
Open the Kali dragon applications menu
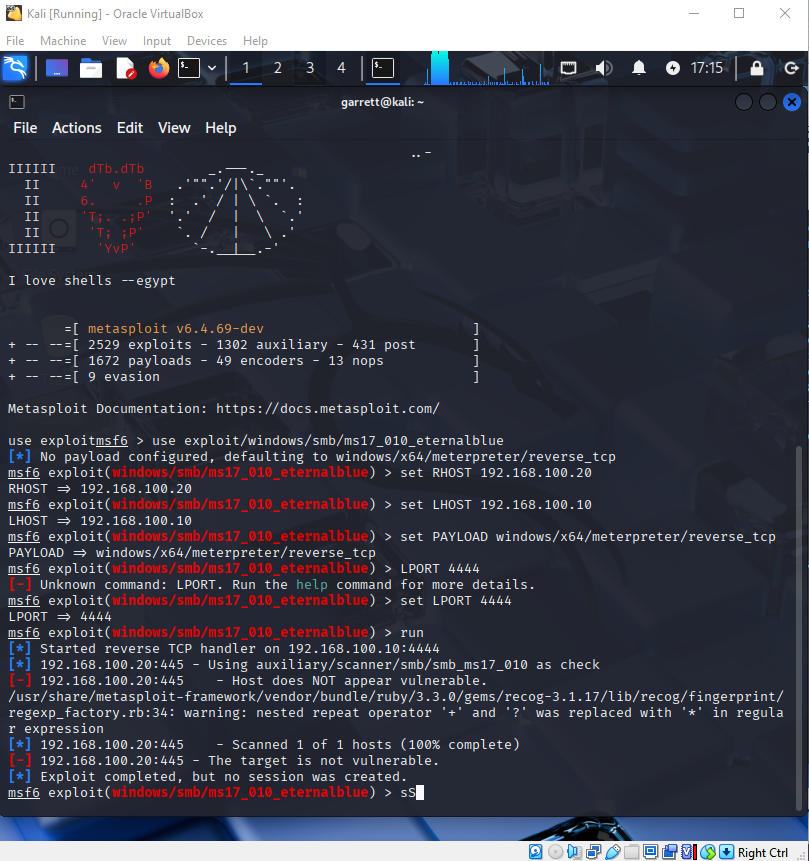pos(15,68)
